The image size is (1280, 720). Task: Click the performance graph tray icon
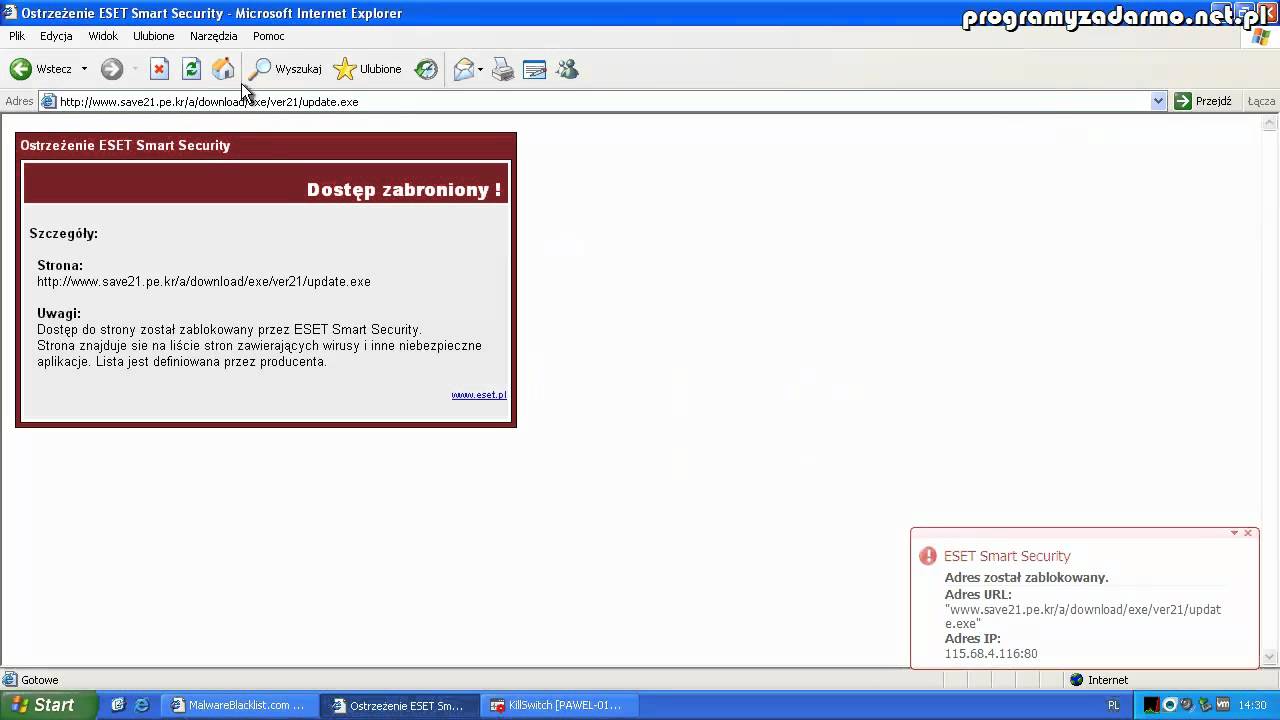click(1152, 705)
